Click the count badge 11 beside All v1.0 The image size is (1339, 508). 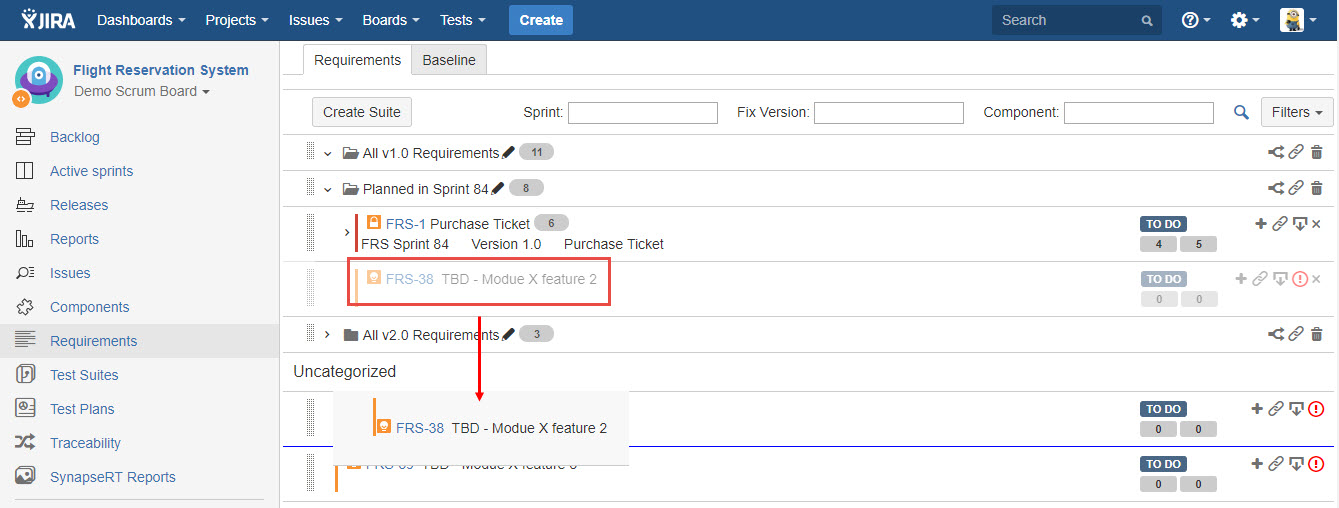(536, 152)
